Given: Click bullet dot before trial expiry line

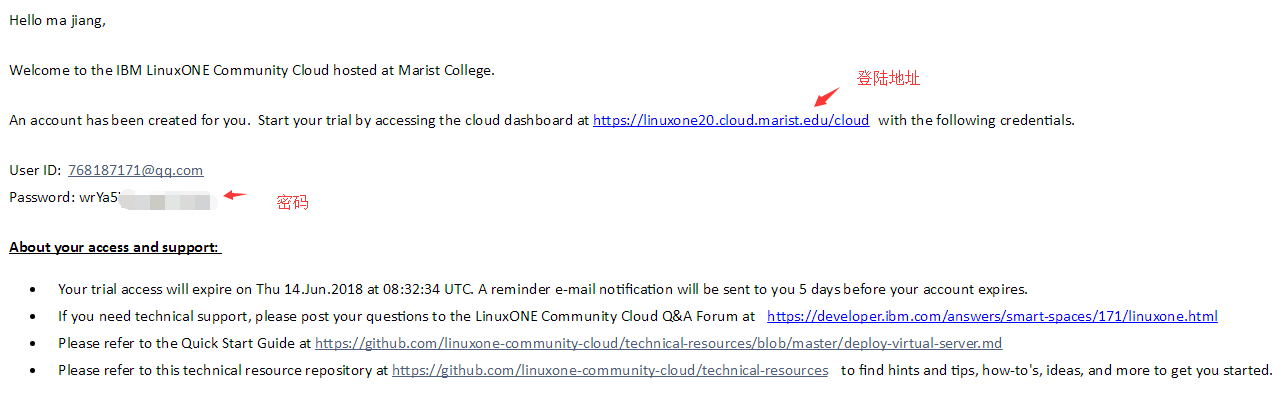Looking at the screenshot, I should click(33, 290).
